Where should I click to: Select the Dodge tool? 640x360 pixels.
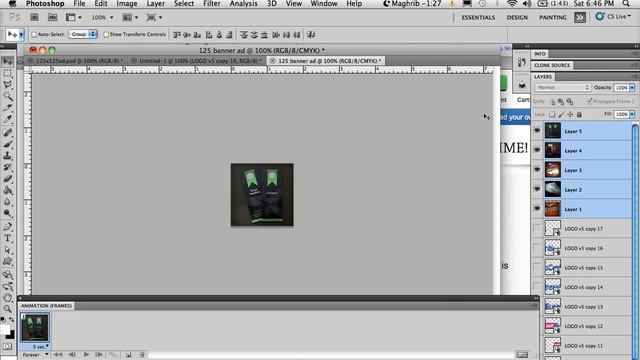pyautogui.click(x=7, y=213)
